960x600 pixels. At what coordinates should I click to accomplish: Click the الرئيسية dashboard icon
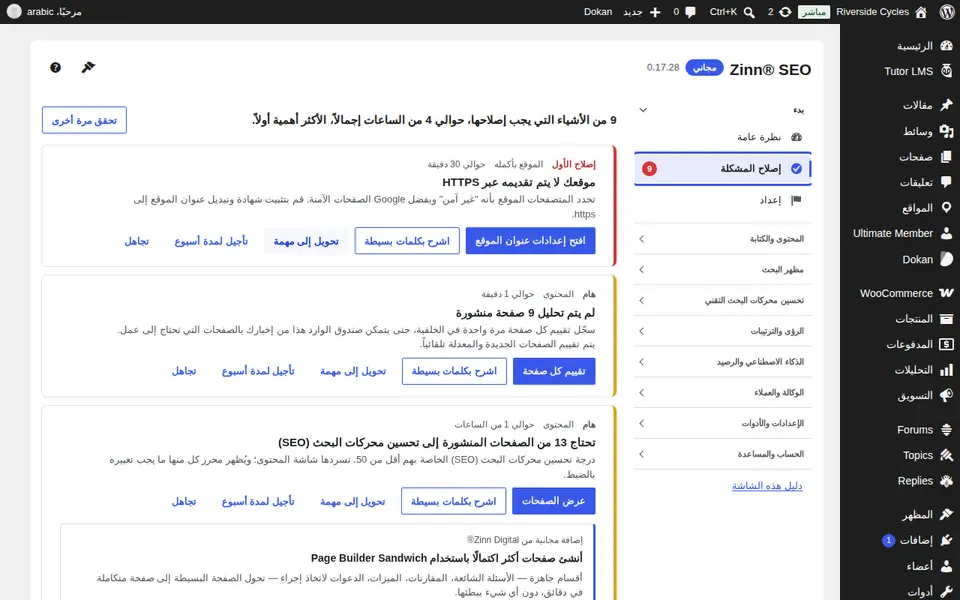click(946, 46)
